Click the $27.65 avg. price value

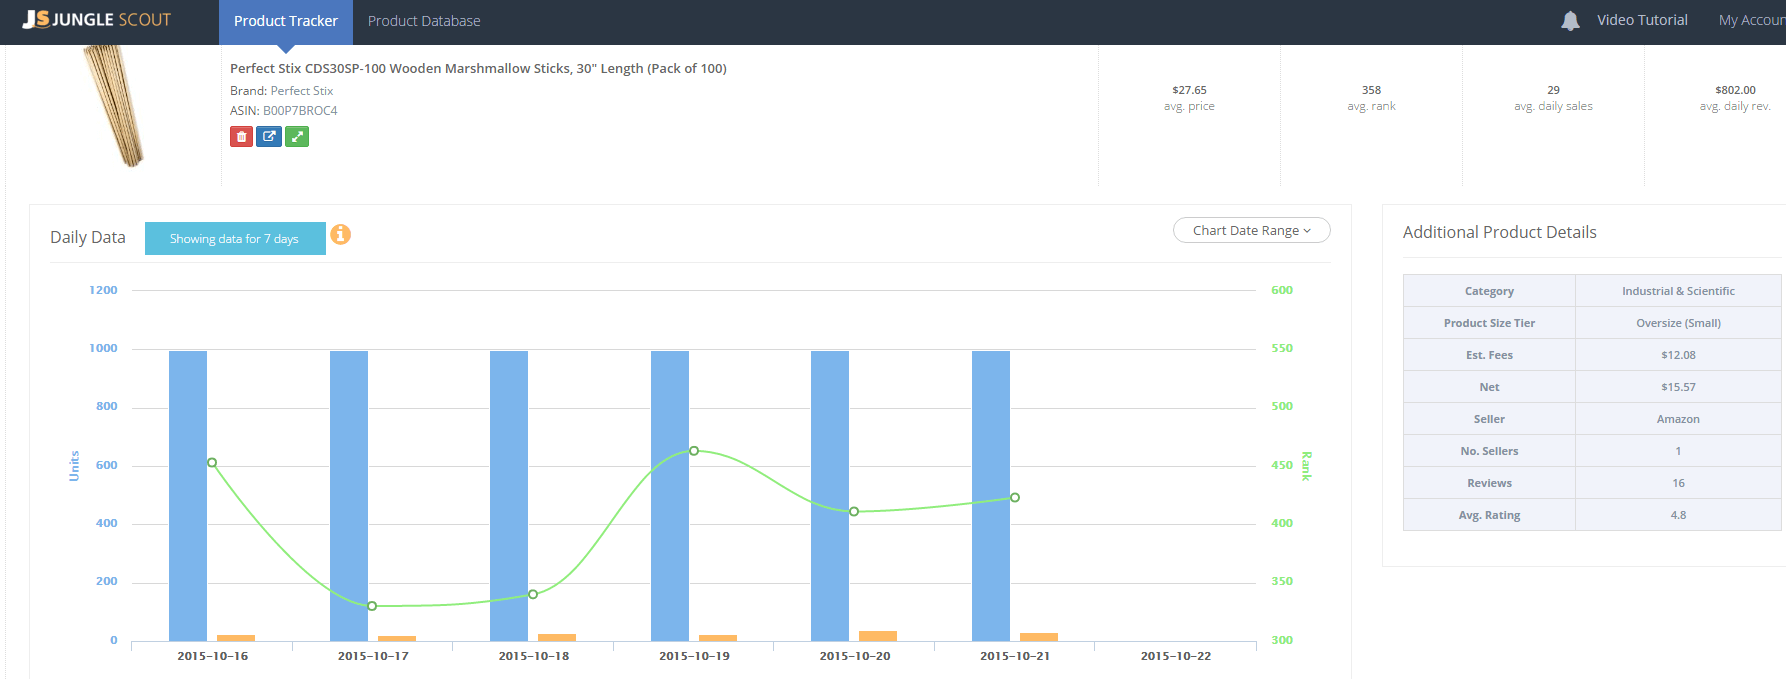1189,90
